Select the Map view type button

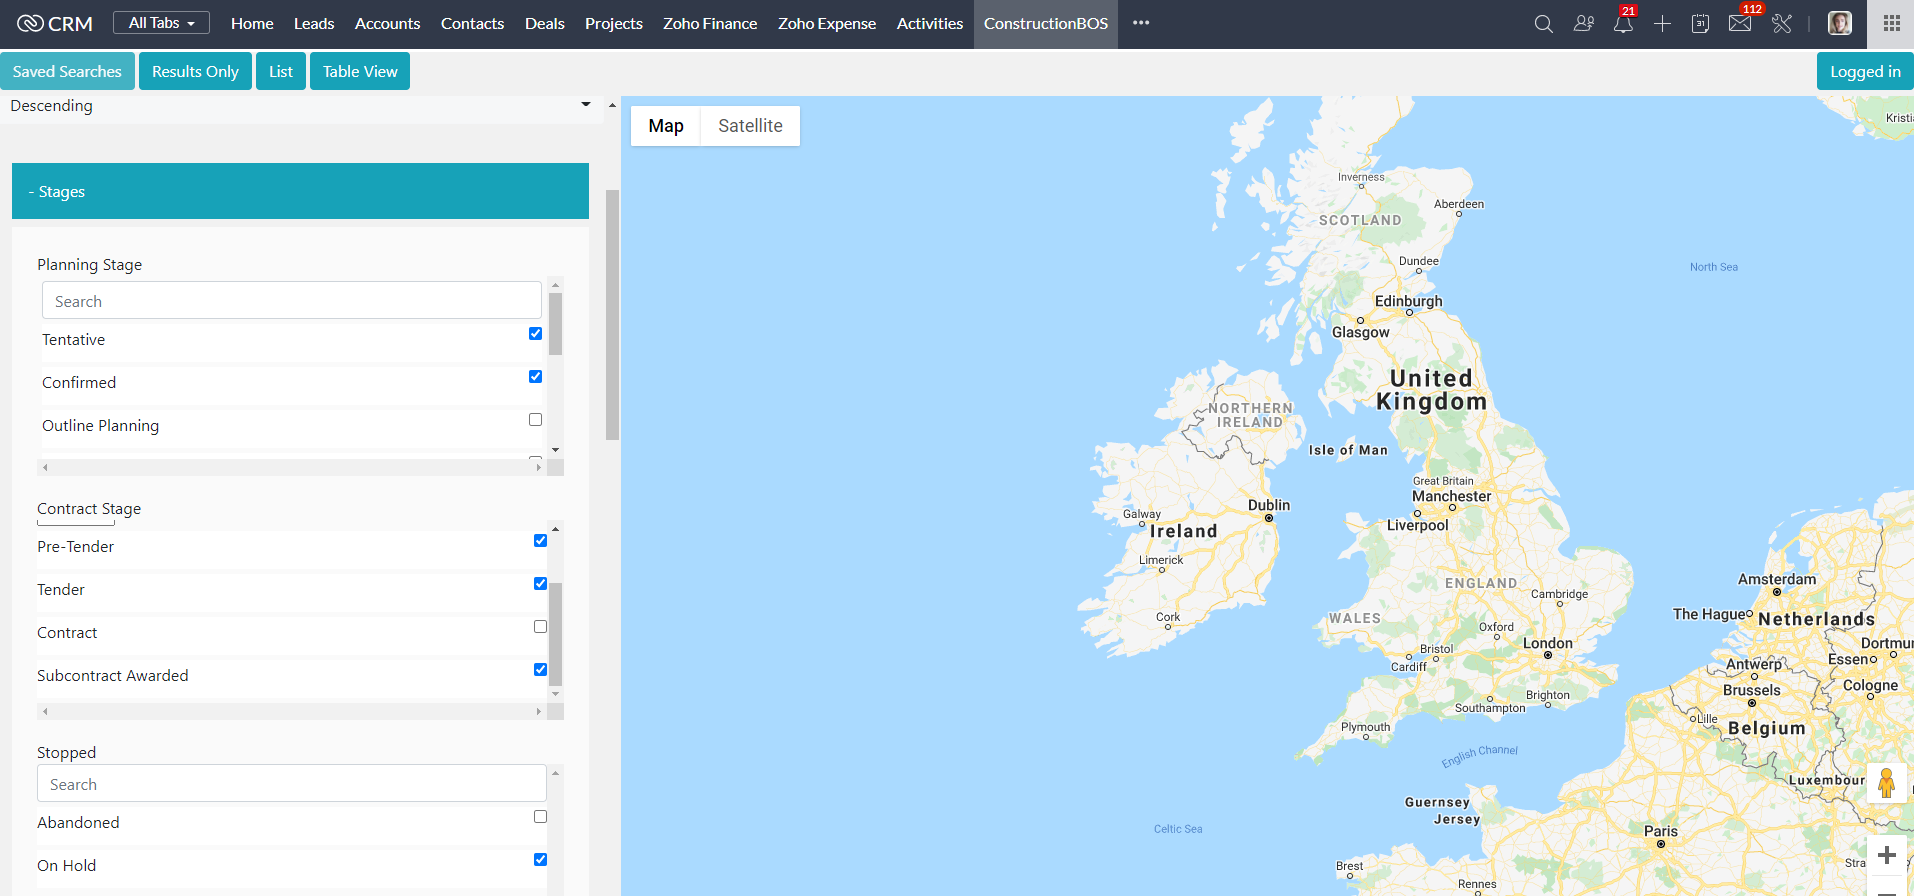(x=666, y=126)
